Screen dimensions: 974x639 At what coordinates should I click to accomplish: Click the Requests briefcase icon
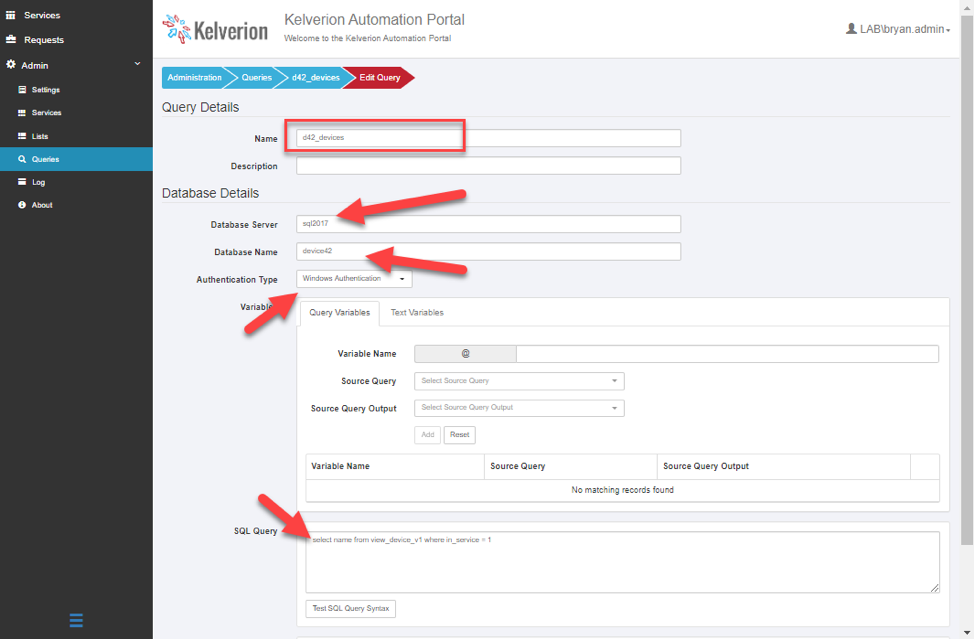point(11,40)
